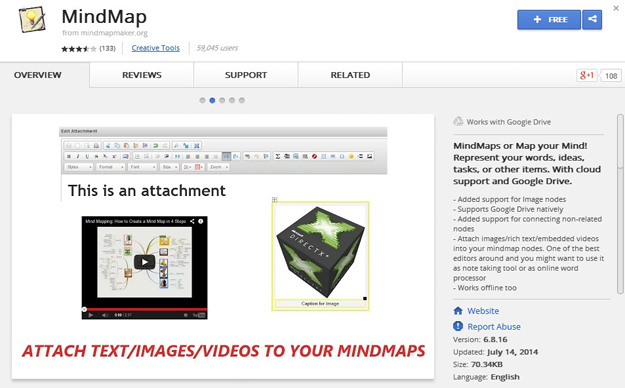Select the fifth carousel dot
Image resolution: width=625 pixels, height=388 pixels.
242,100
